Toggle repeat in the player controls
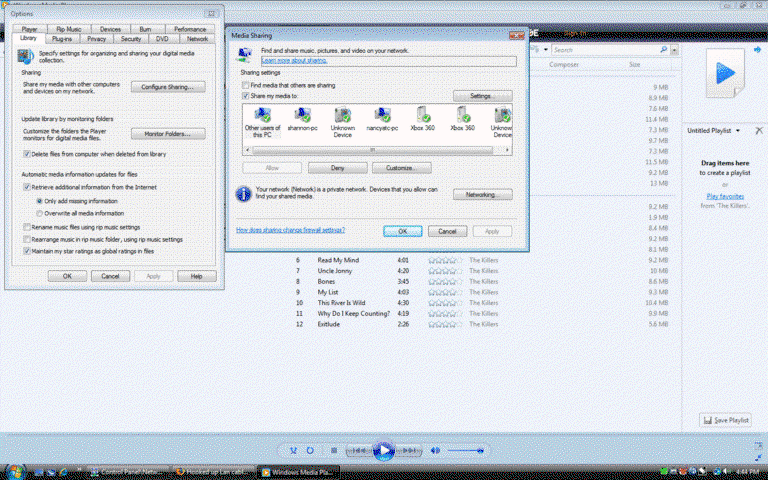Image resolution: width=768 pixels, height=480 pixels. (310, 451)
